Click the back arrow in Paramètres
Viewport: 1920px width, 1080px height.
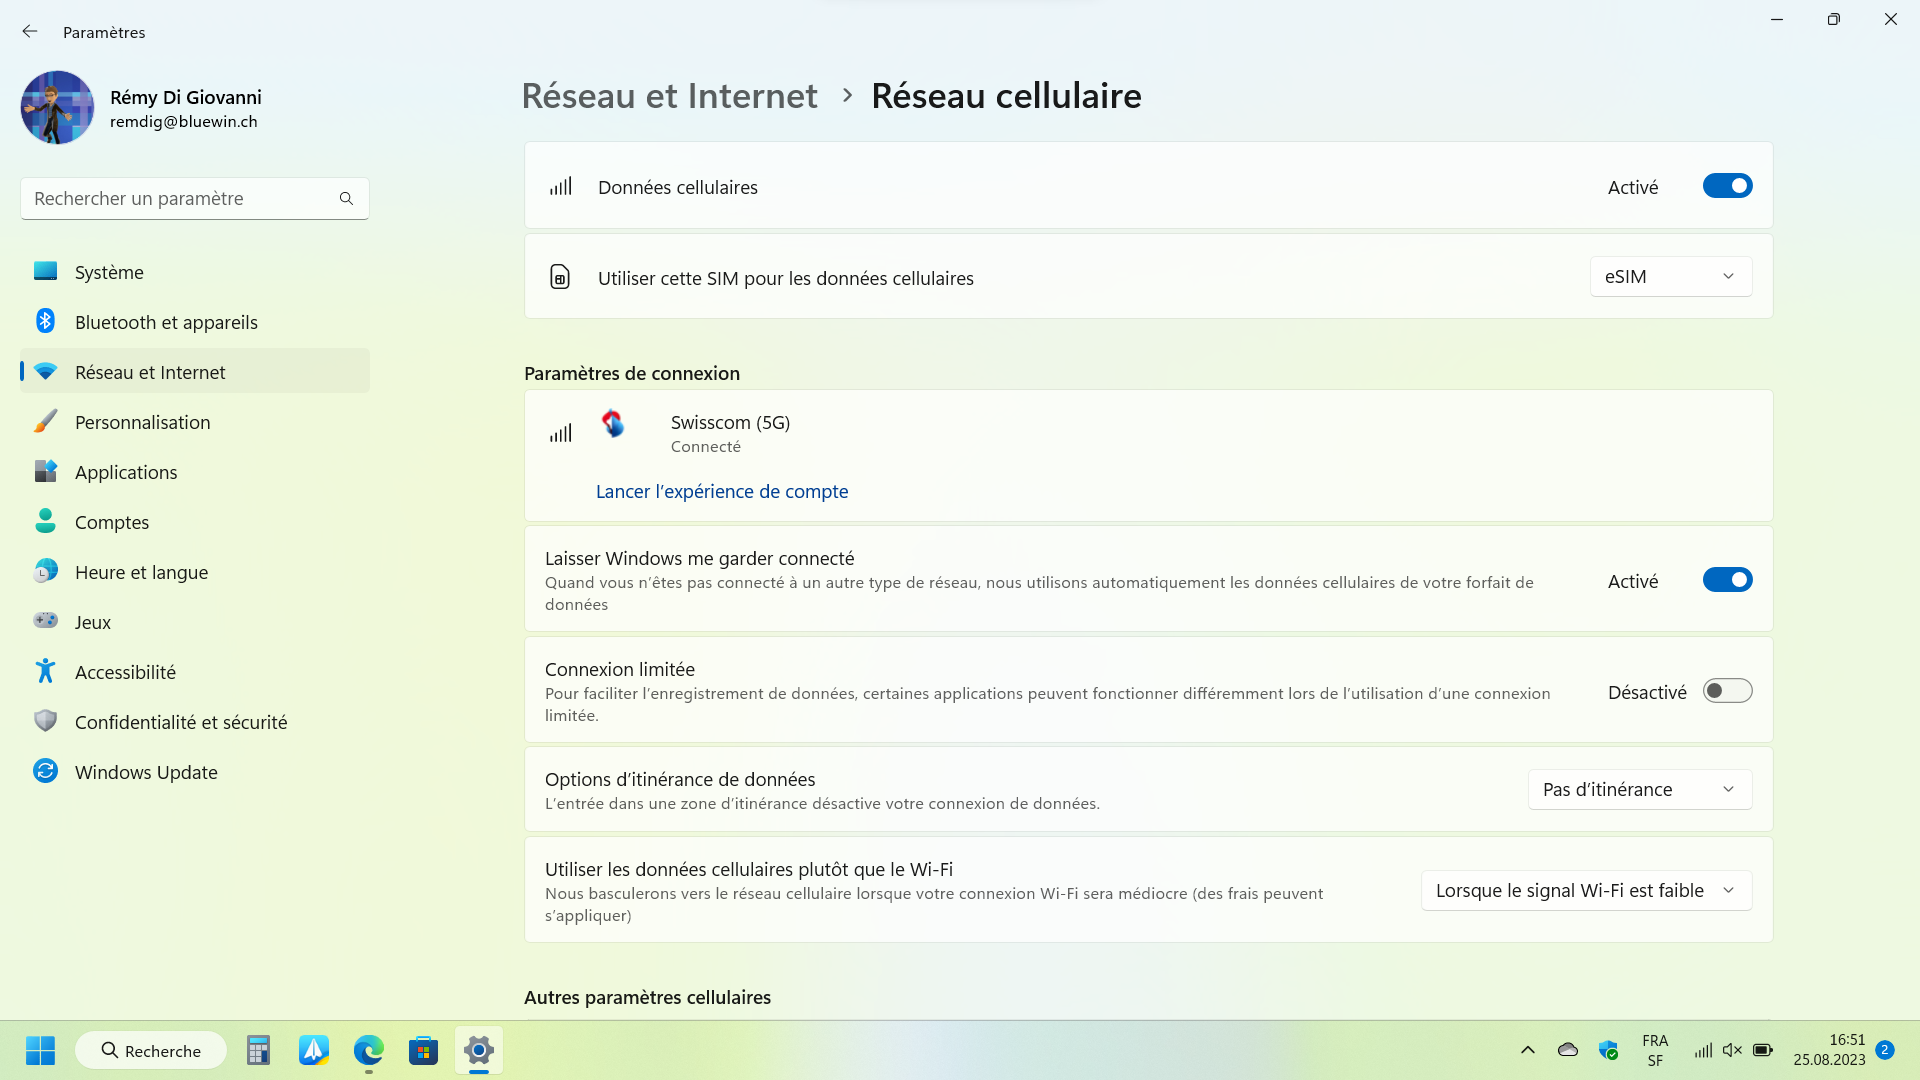[30, 32]
